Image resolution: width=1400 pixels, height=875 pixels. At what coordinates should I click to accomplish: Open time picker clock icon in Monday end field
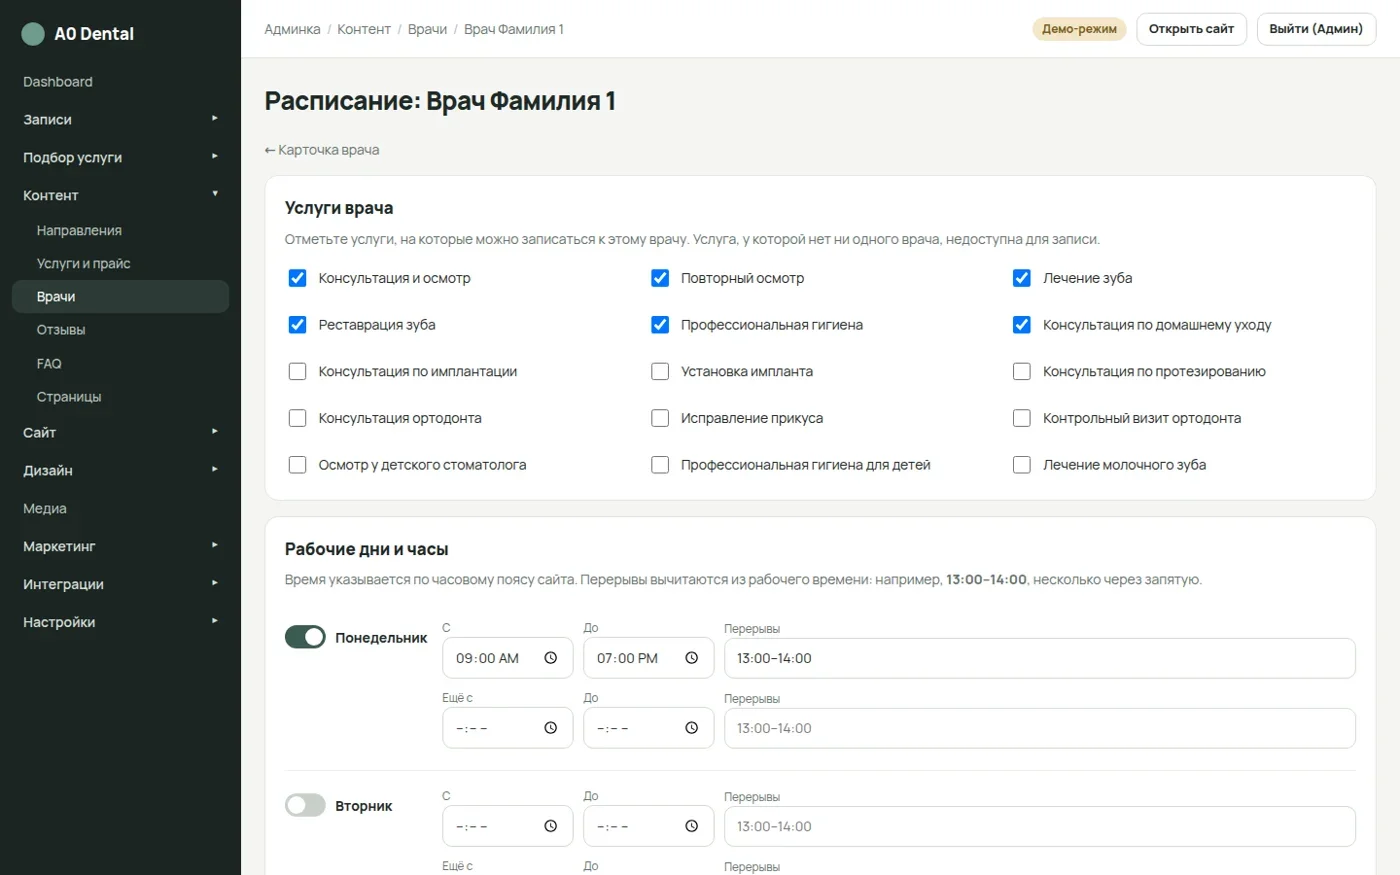(x=691, y=658)
